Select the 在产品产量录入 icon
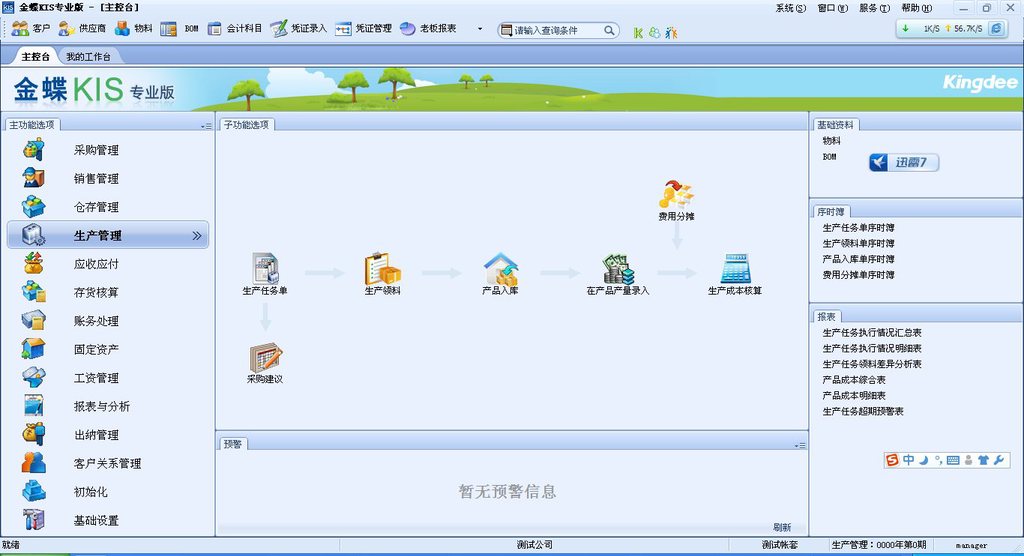 tap(617, 269)
